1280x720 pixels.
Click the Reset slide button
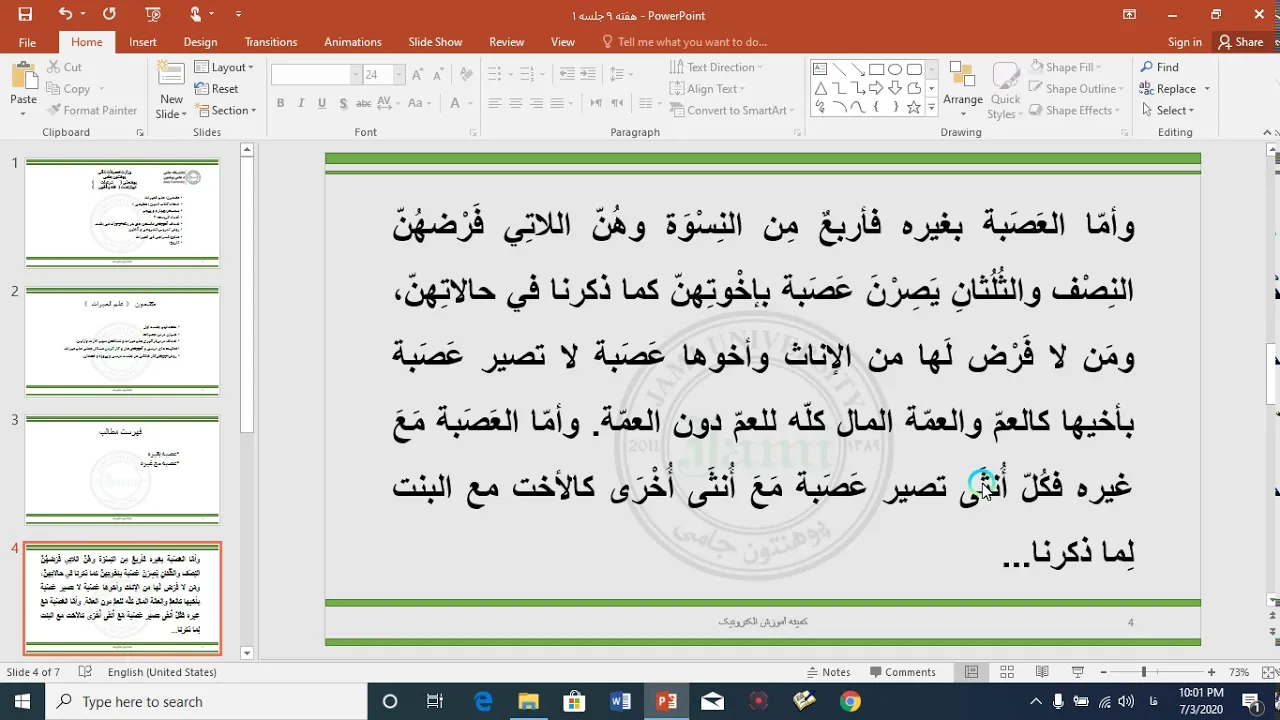[217, 89]
